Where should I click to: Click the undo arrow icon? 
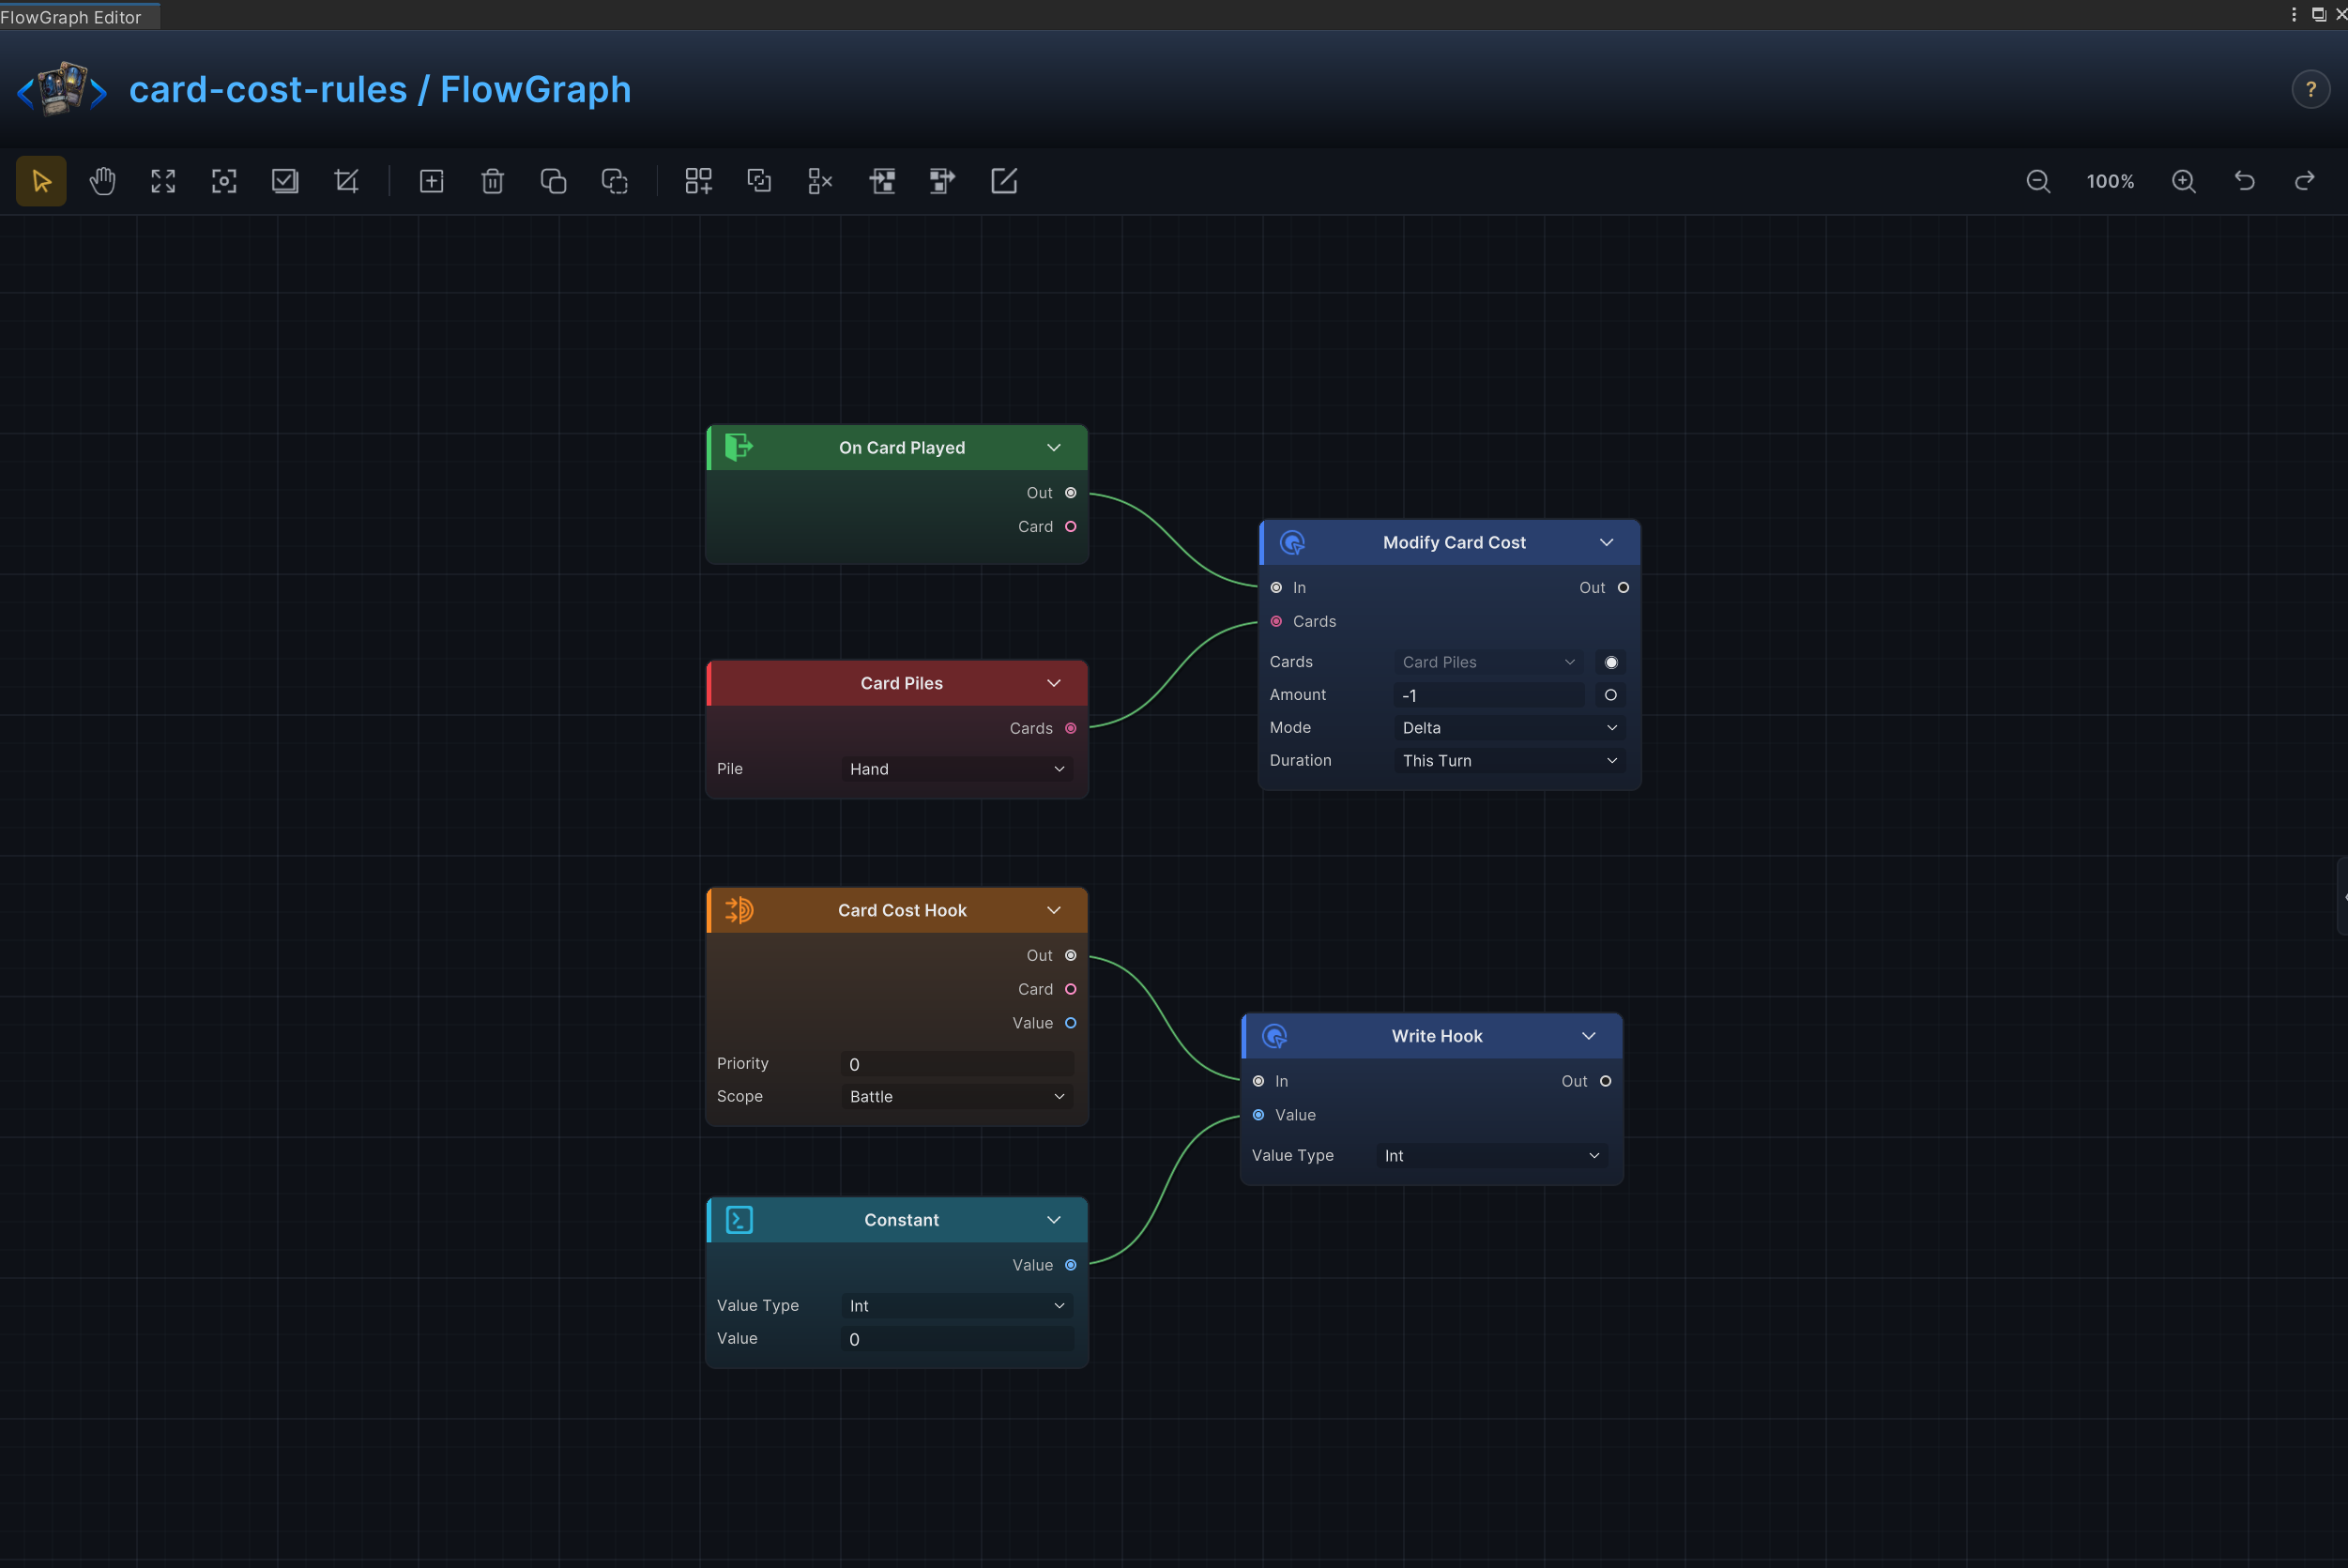[2245, 181]
